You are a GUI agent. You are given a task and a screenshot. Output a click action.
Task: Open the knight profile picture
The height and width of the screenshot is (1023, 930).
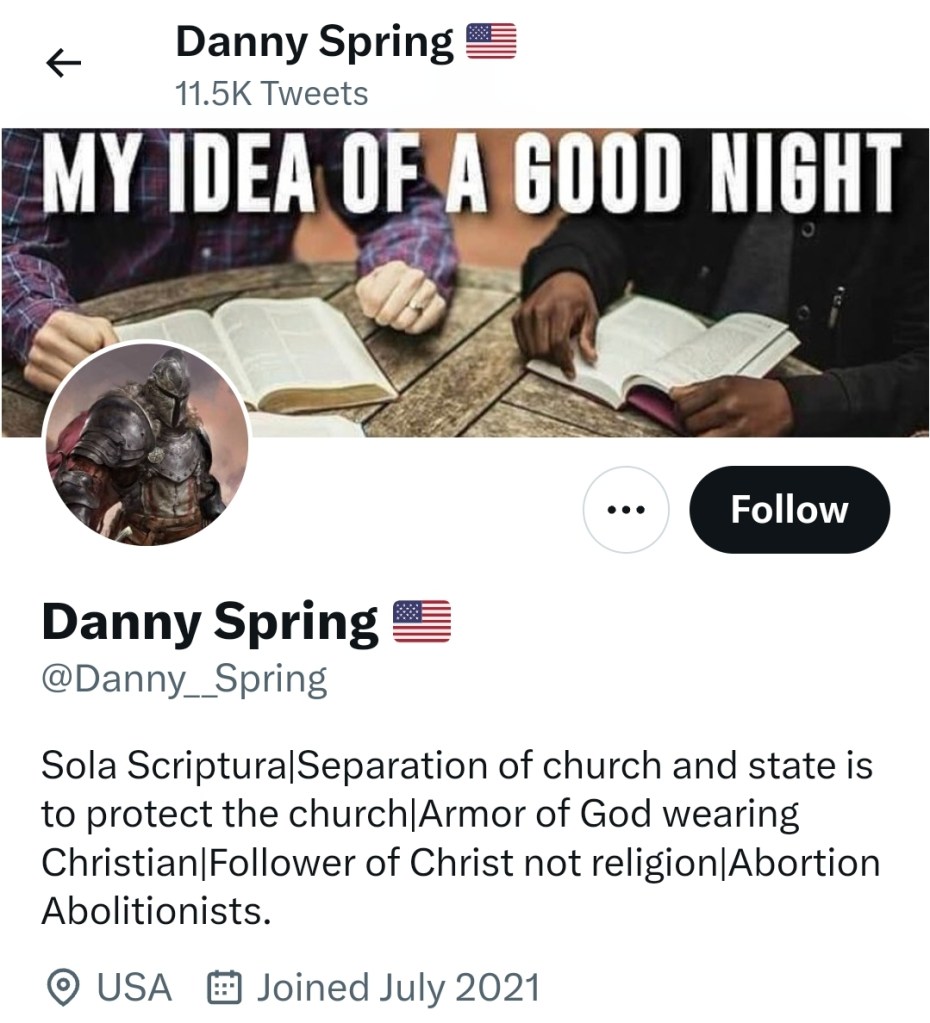pos(146,443)
